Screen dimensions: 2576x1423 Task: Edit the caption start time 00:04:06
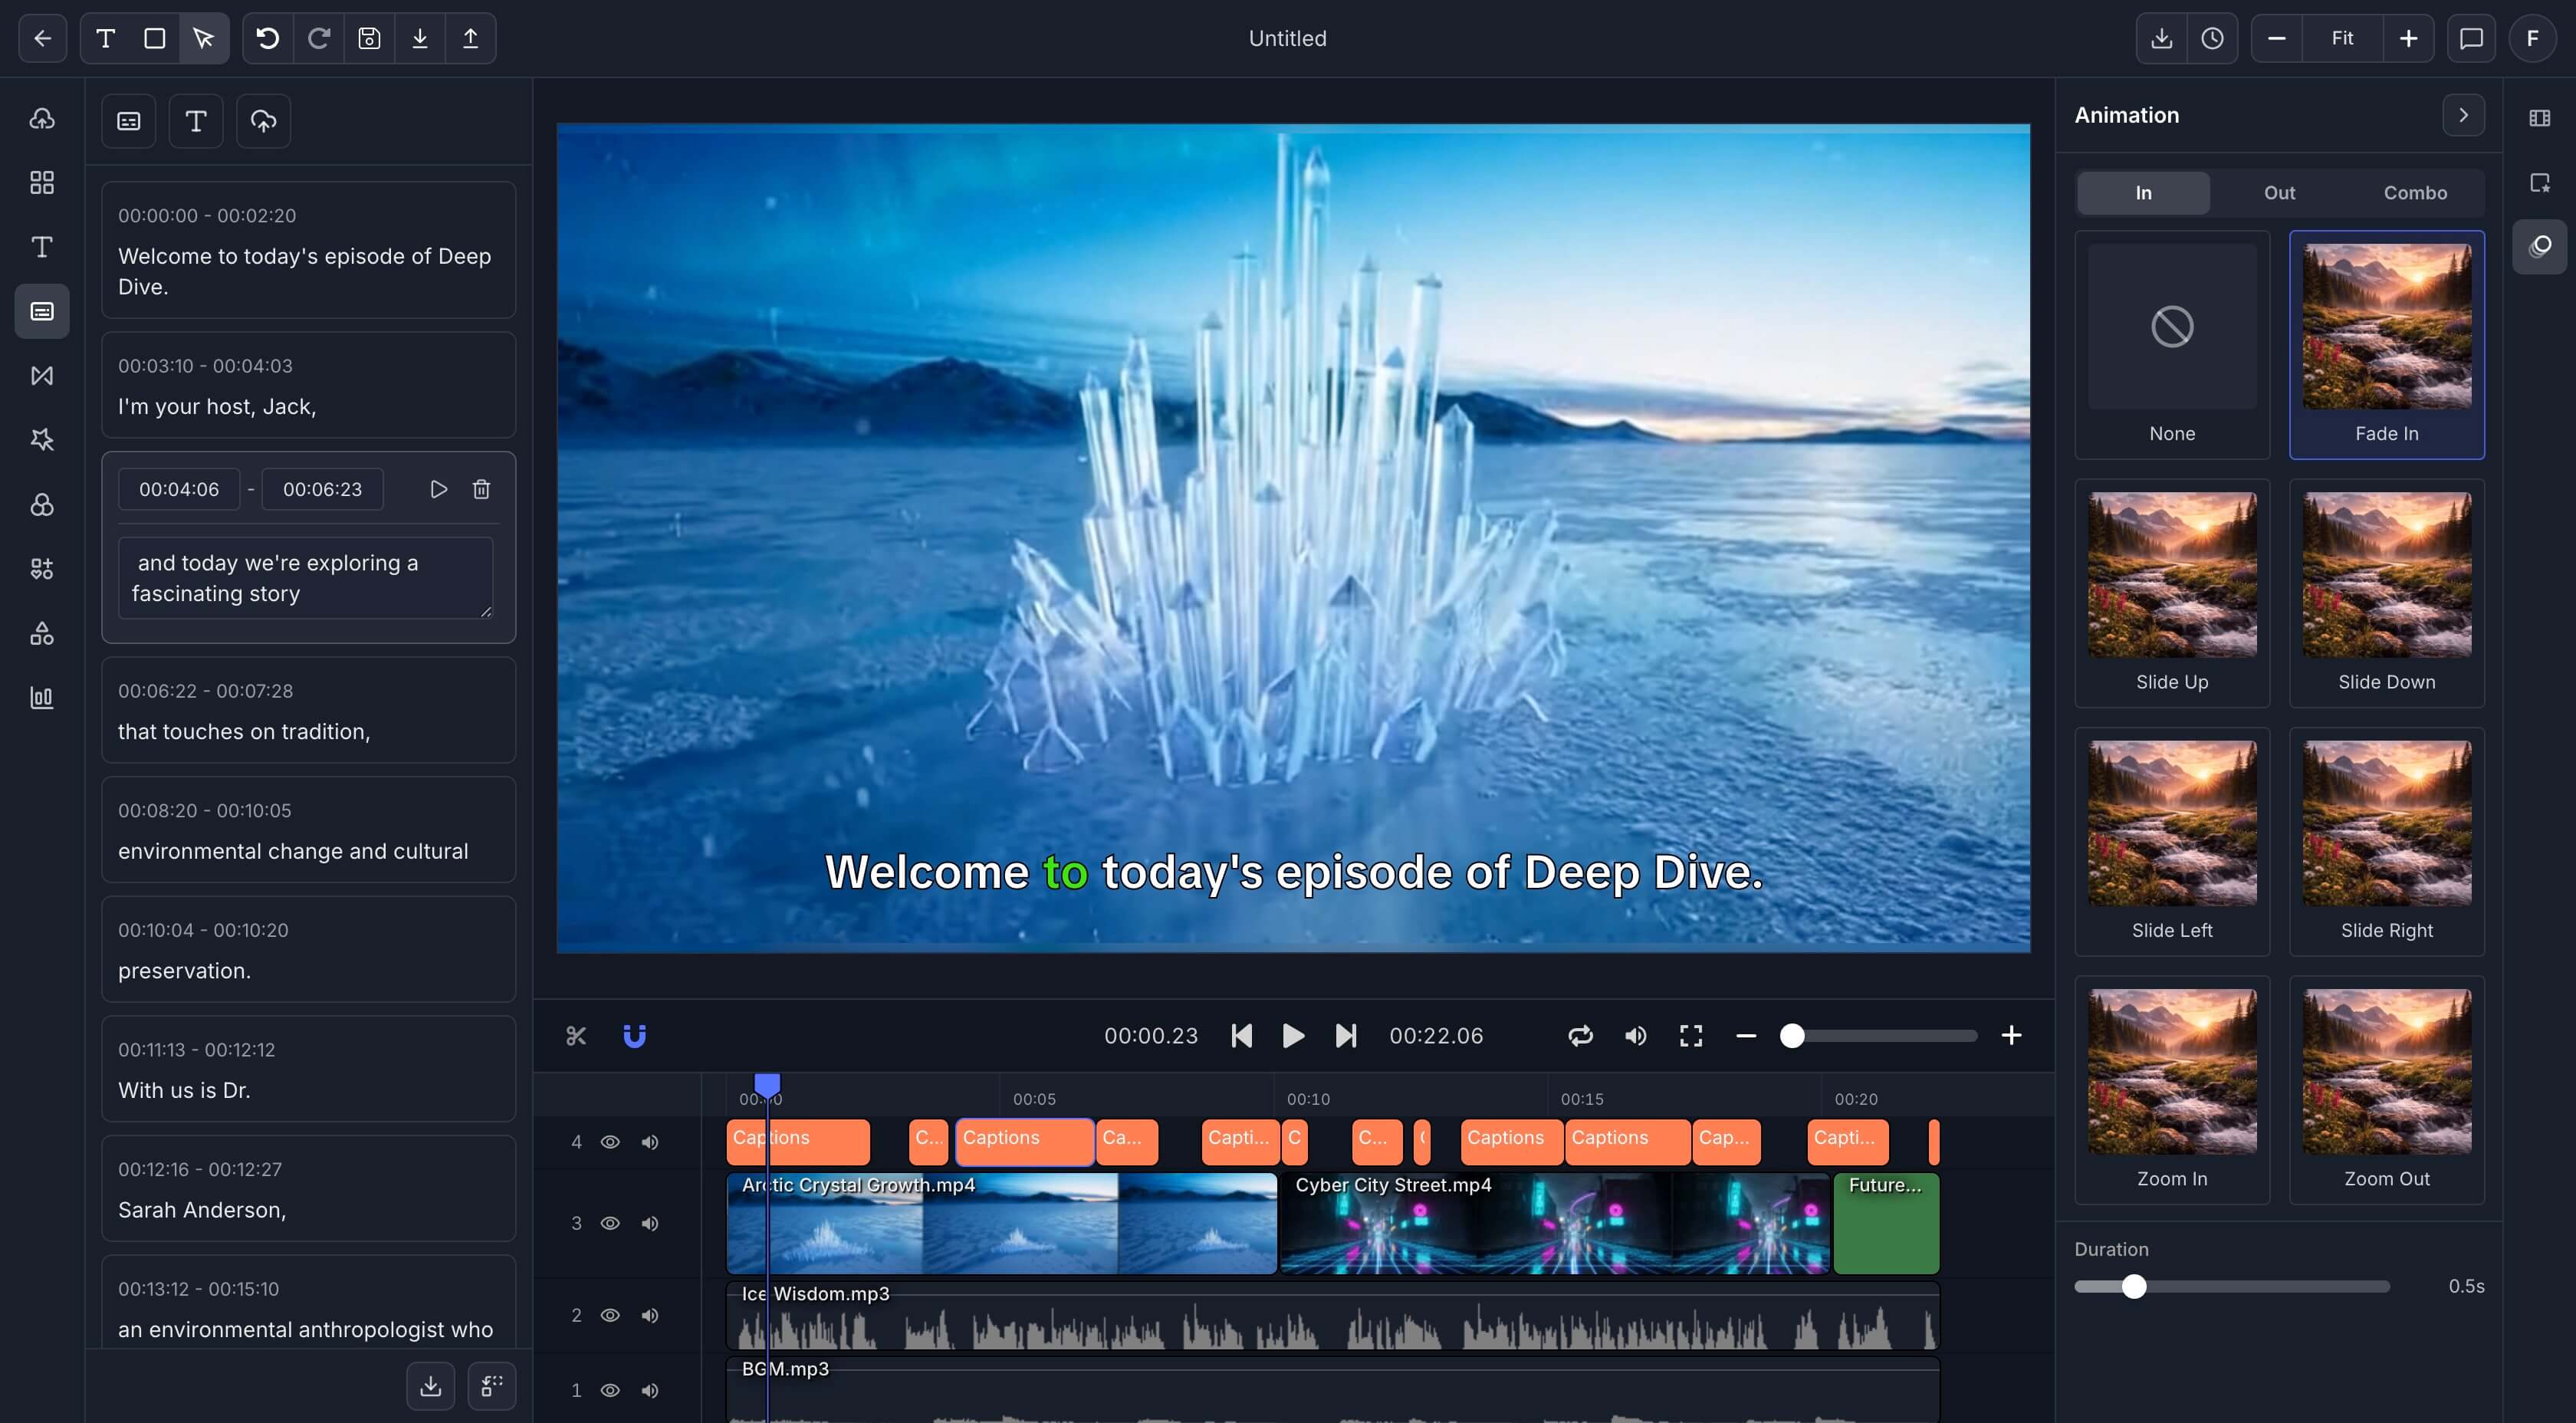click(x=179, y=489)
